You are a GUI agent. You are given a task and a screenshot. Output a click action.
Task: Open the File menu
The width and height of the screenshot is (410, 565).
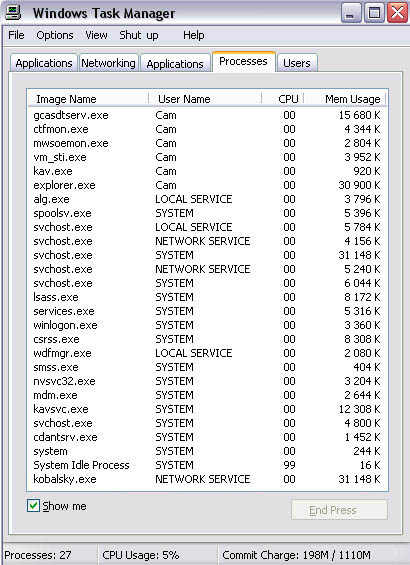[16, 35]
